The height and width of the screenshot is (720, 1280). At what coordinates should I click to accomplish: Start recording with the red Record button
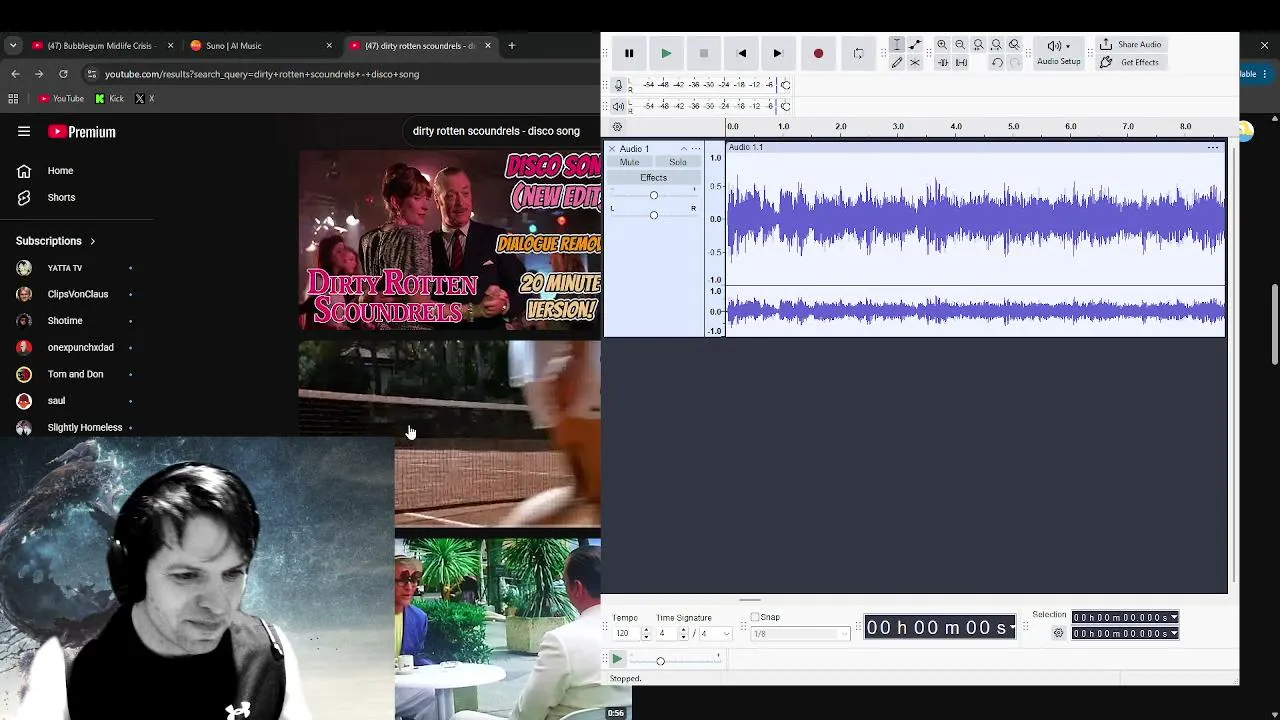point(818,54)
